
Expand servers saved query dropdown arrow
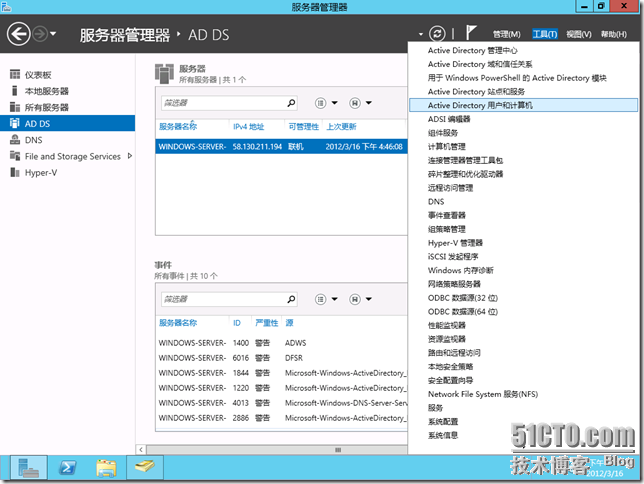click(369, 103)
